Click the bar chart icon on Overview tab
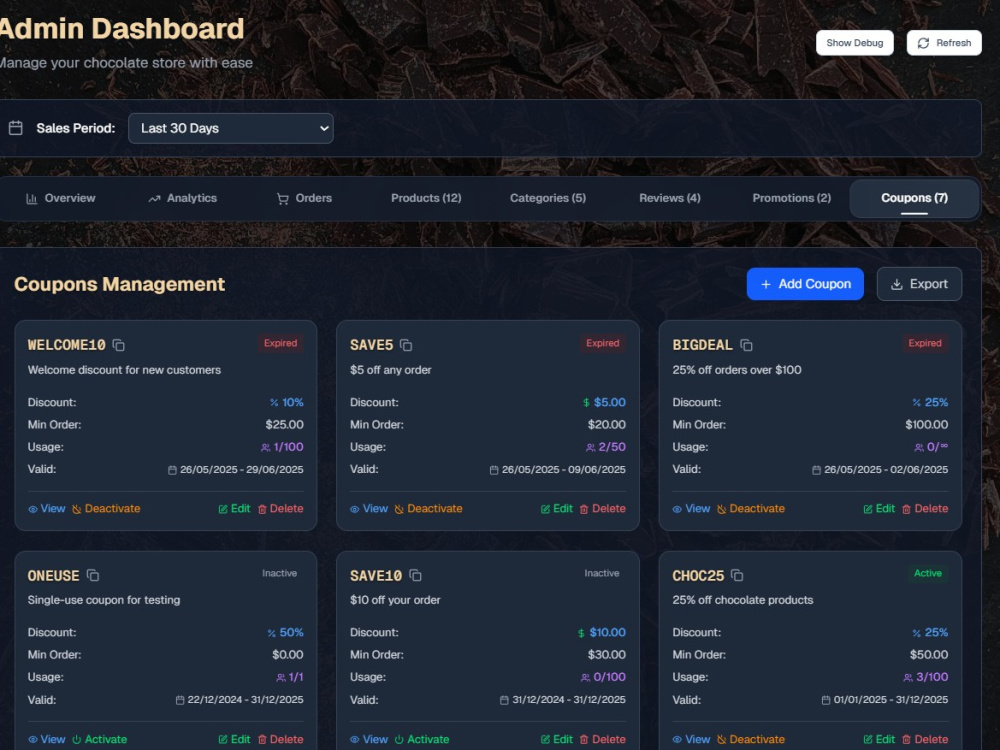This screenshot has width=1000, height=750. pos(31,199)
